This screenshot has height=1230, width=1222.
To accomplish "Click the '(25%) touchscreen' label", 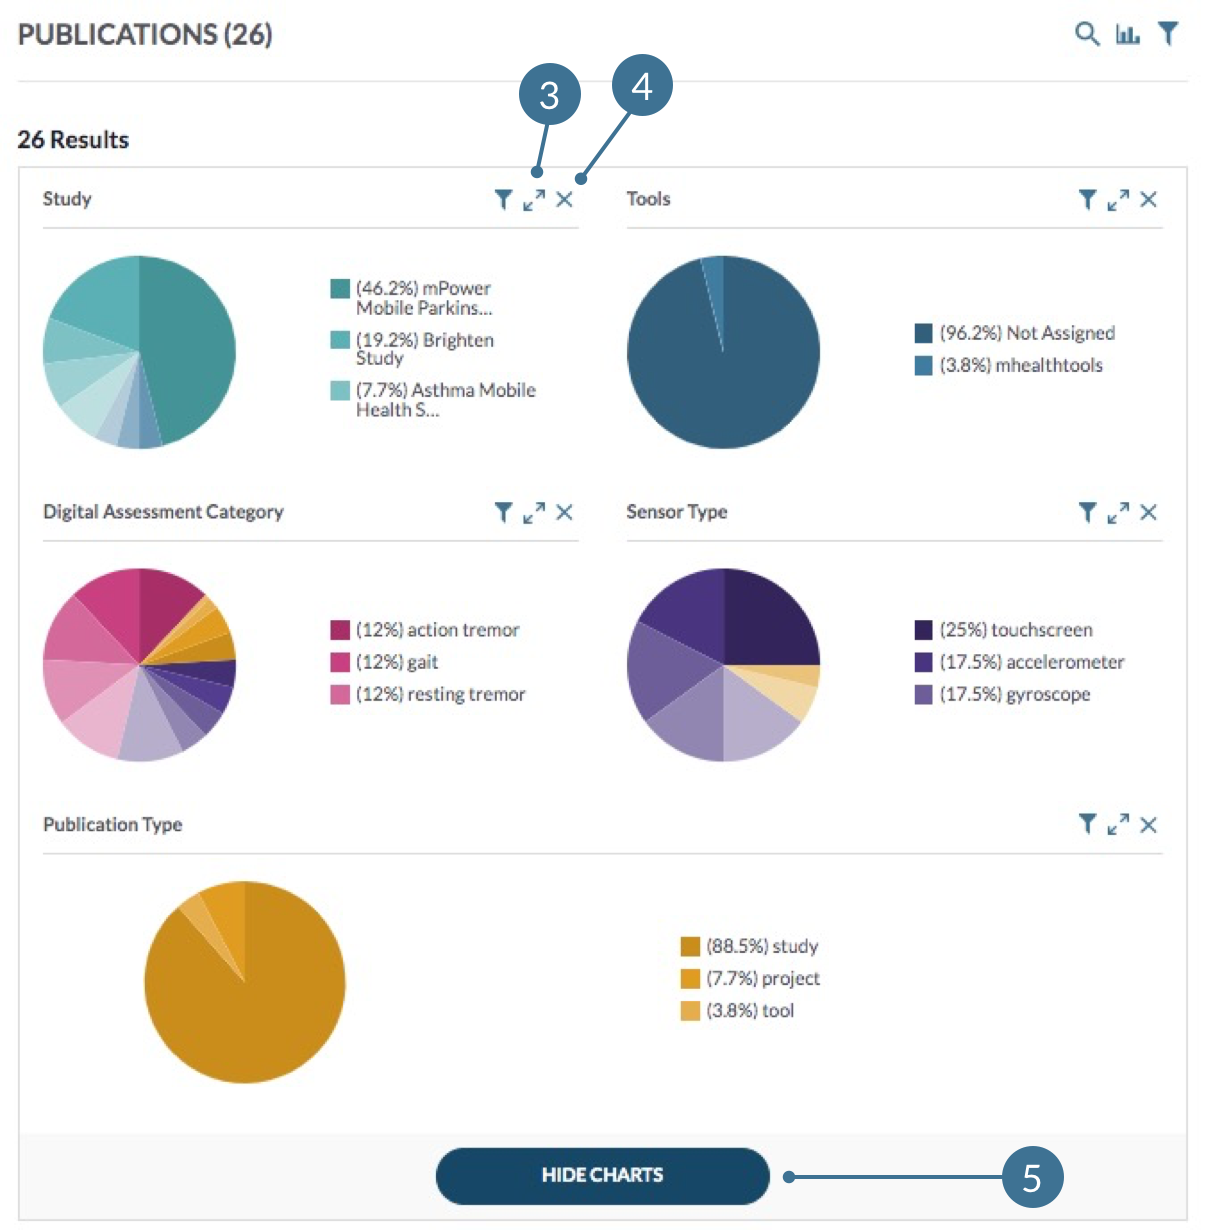I will coord(1016,630).
